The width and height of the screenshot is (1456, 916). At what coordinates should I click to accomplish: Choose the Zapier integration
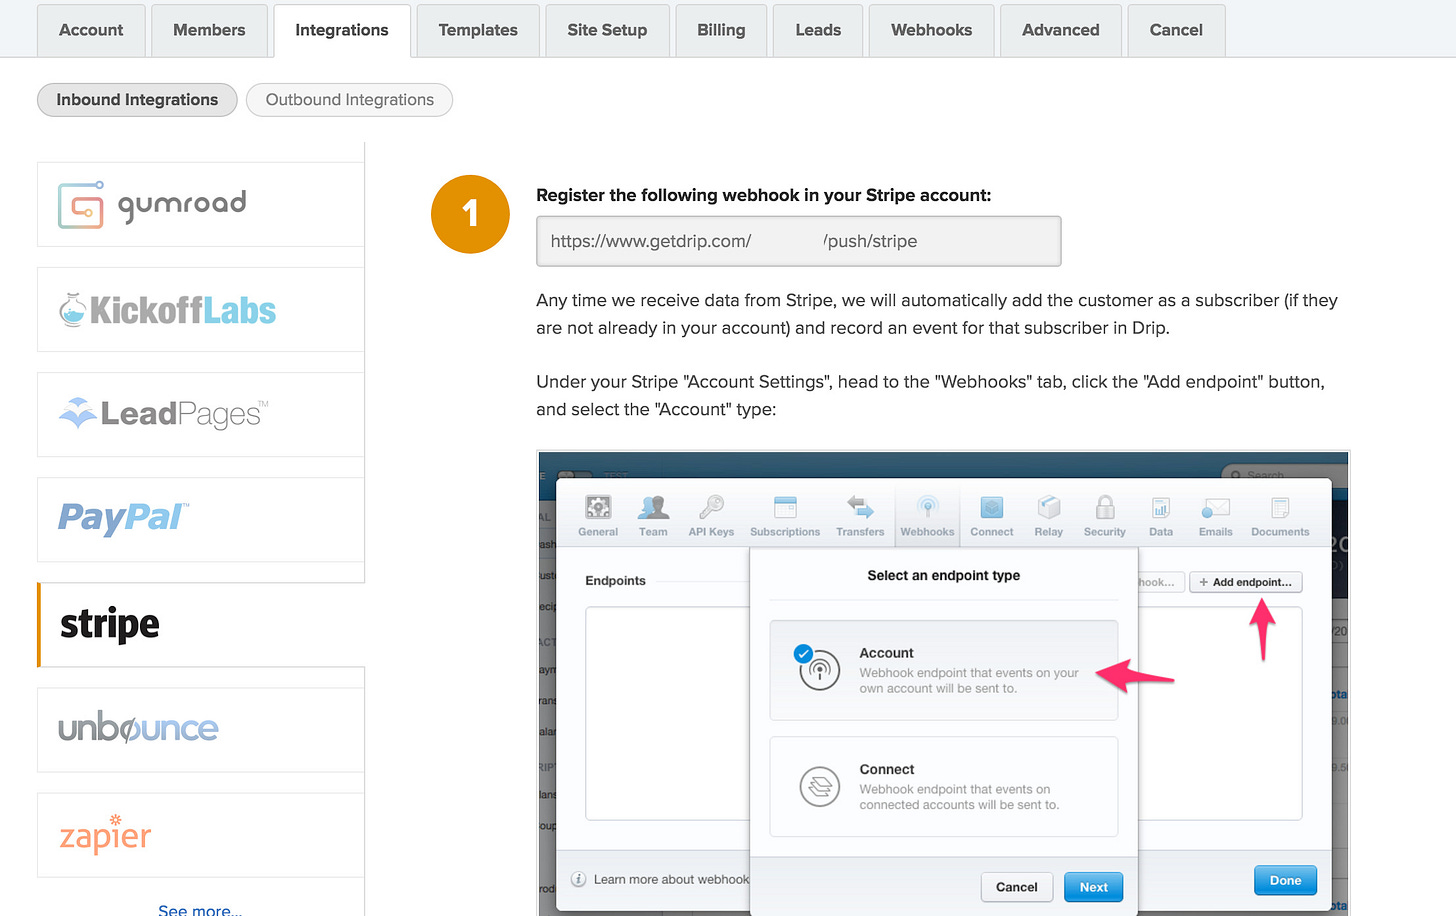coord(200,834)
